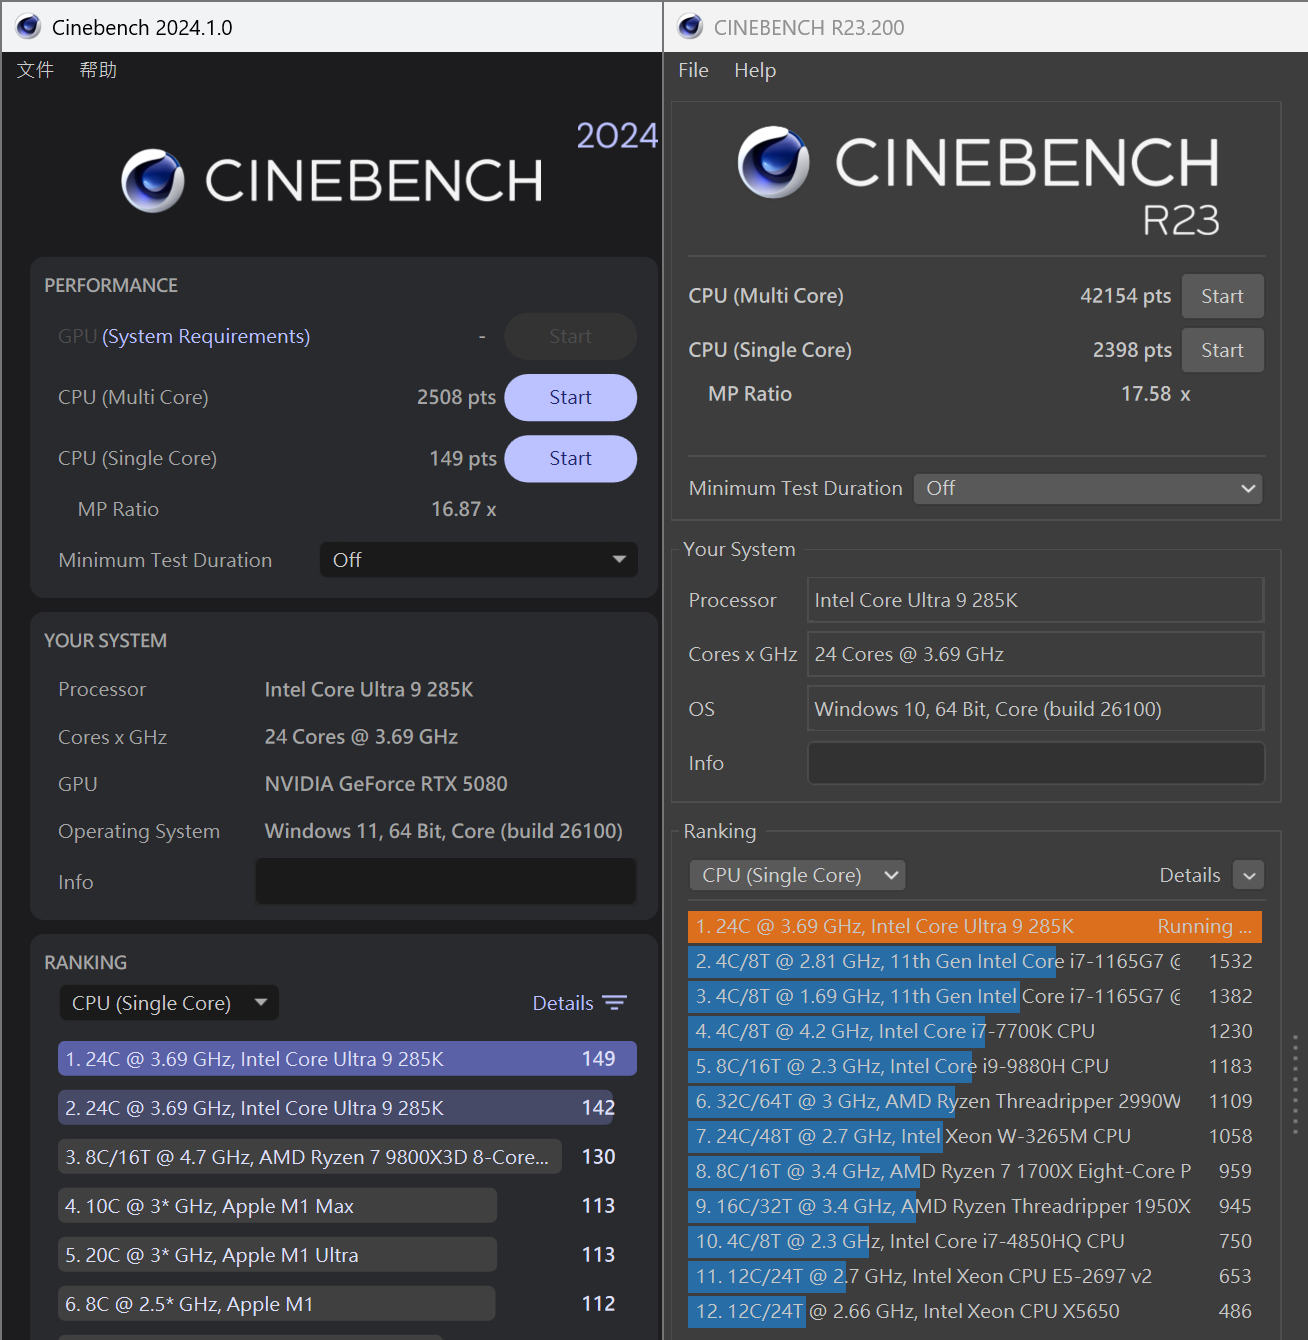The height and width of the screenshot is (1340, 1308).
Task: Click the OS field showing Windows 10 in R23
Action: (x=1036, y=709)
